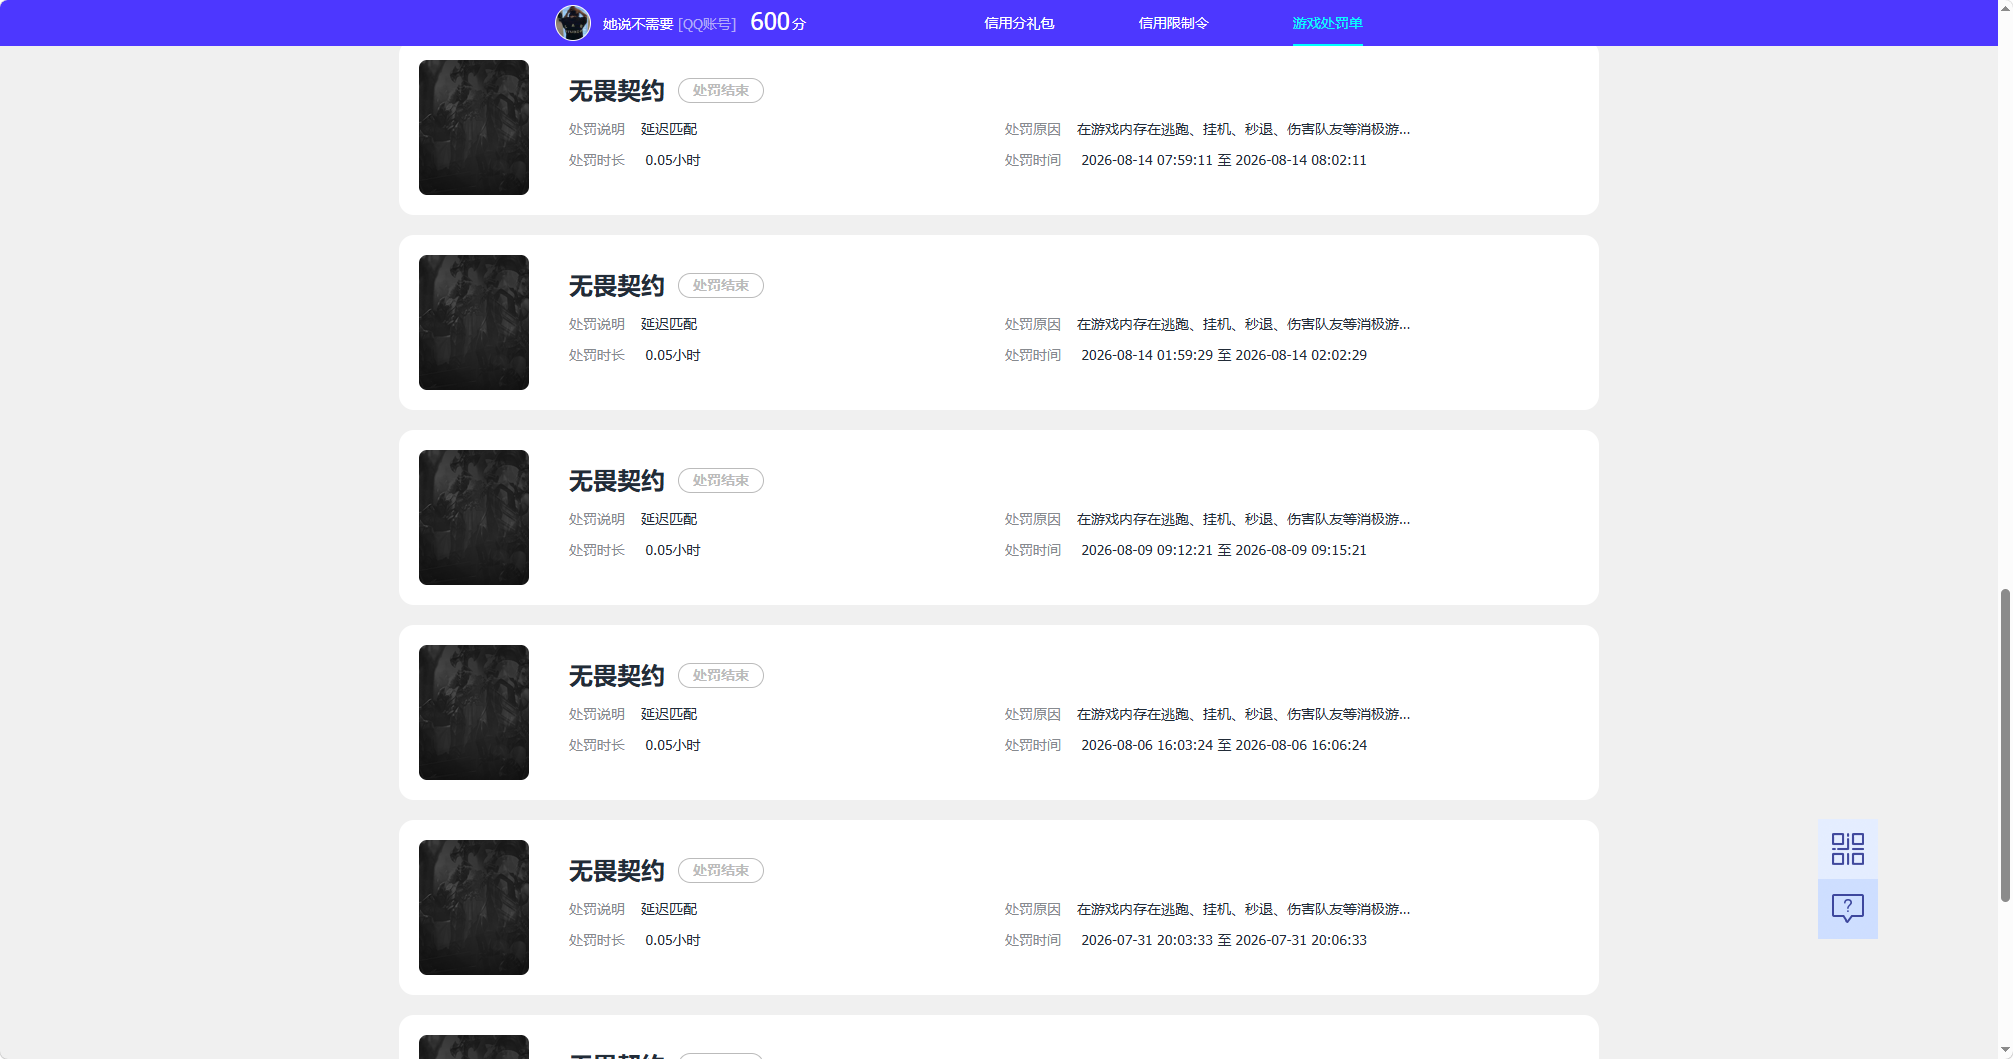Click the time range 2026-08-14 01:59:29 至 02:02:29

pyautogui.click(x=1224, y=355)
